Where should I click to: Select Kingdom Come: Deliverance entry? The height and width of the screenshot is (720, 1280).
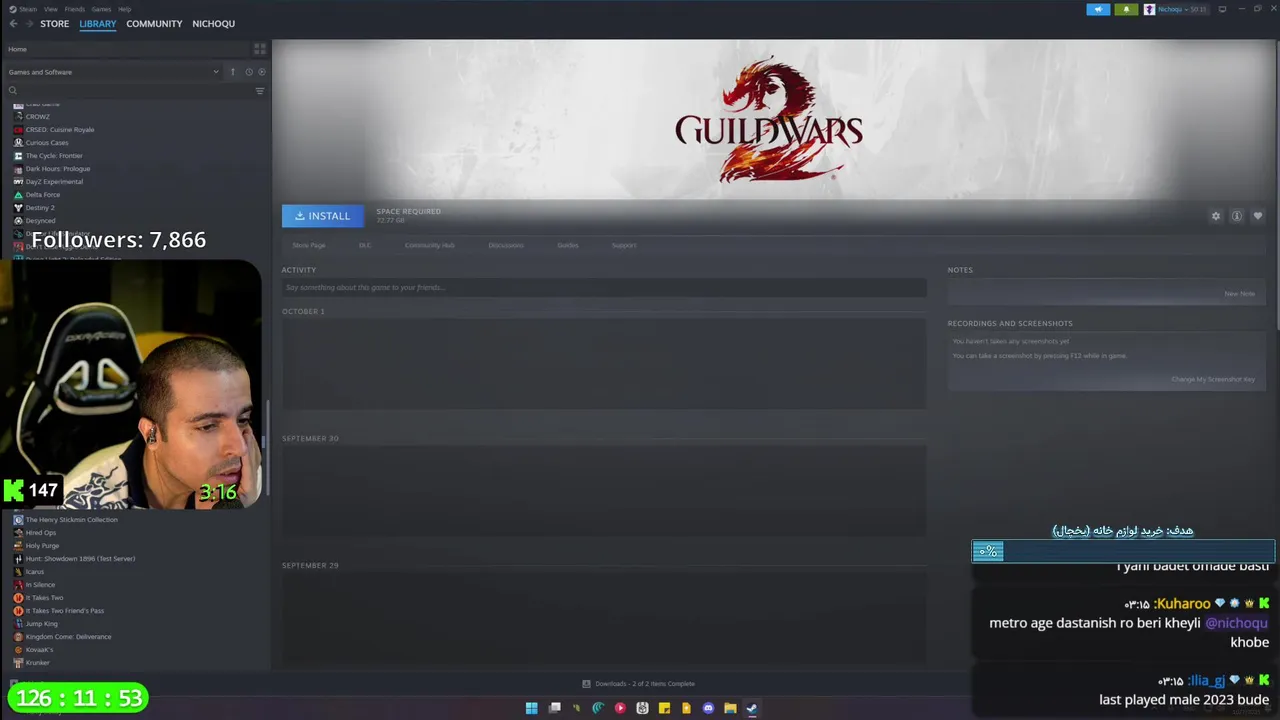pos(68,637)
